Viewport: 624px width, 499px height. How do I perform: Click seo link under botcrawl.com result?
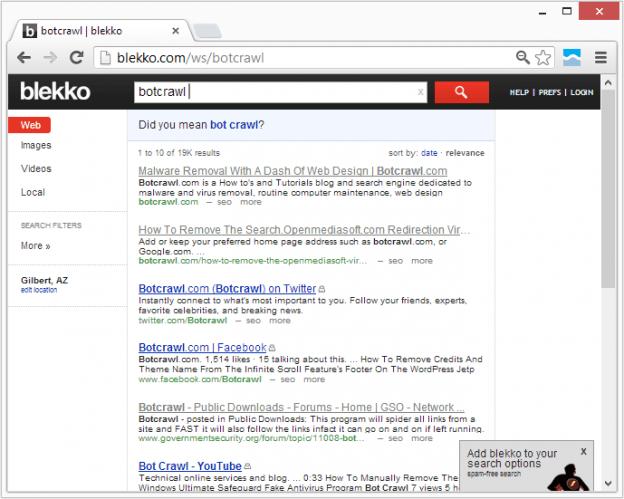pos(224,202)
